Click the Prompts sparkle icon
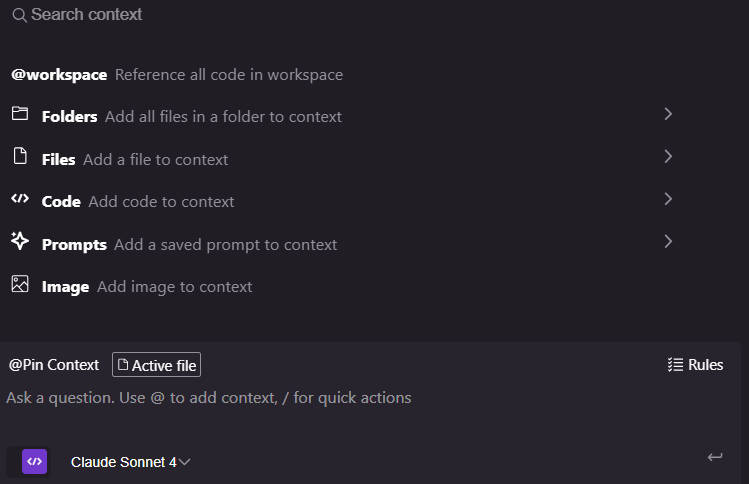Image resolution: width=749 pixels, height=484 pixels. (20, 240)
